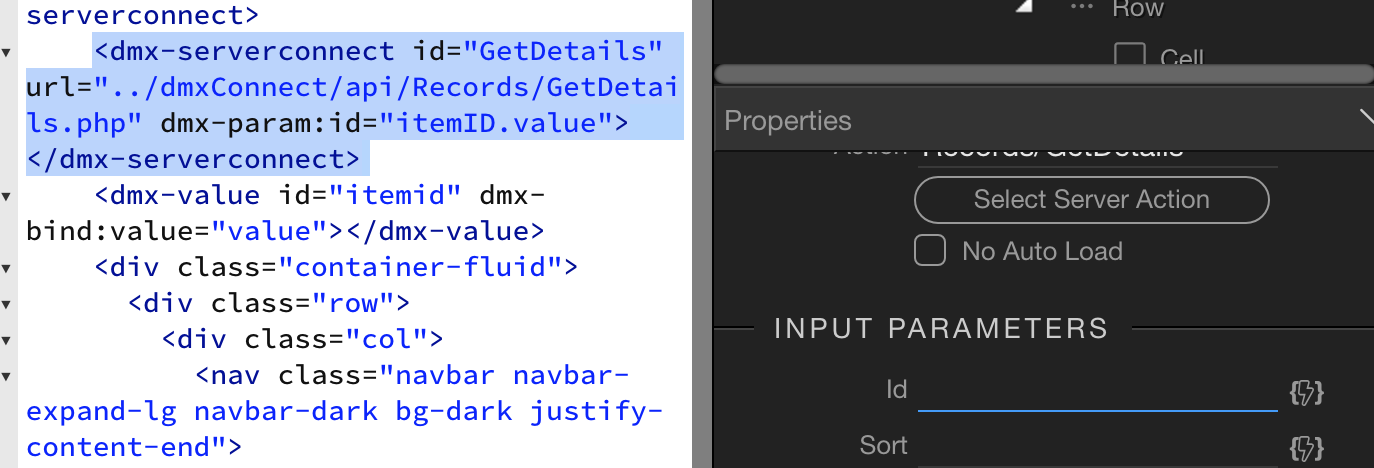Fold the container-fluid div code block
This screenshot has height=468, width=1374.
(7, 268)
